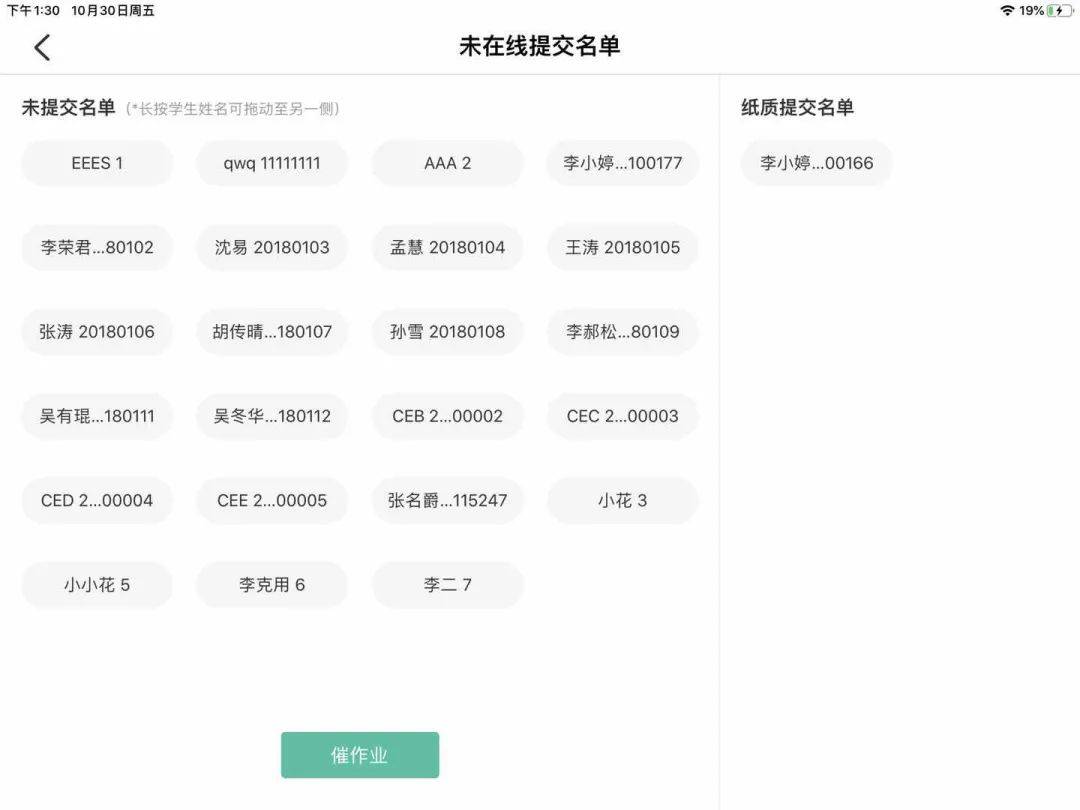Screen dimensions: 1080x810
Task: Select student chip 李二 7
Action: pos(448,585)
